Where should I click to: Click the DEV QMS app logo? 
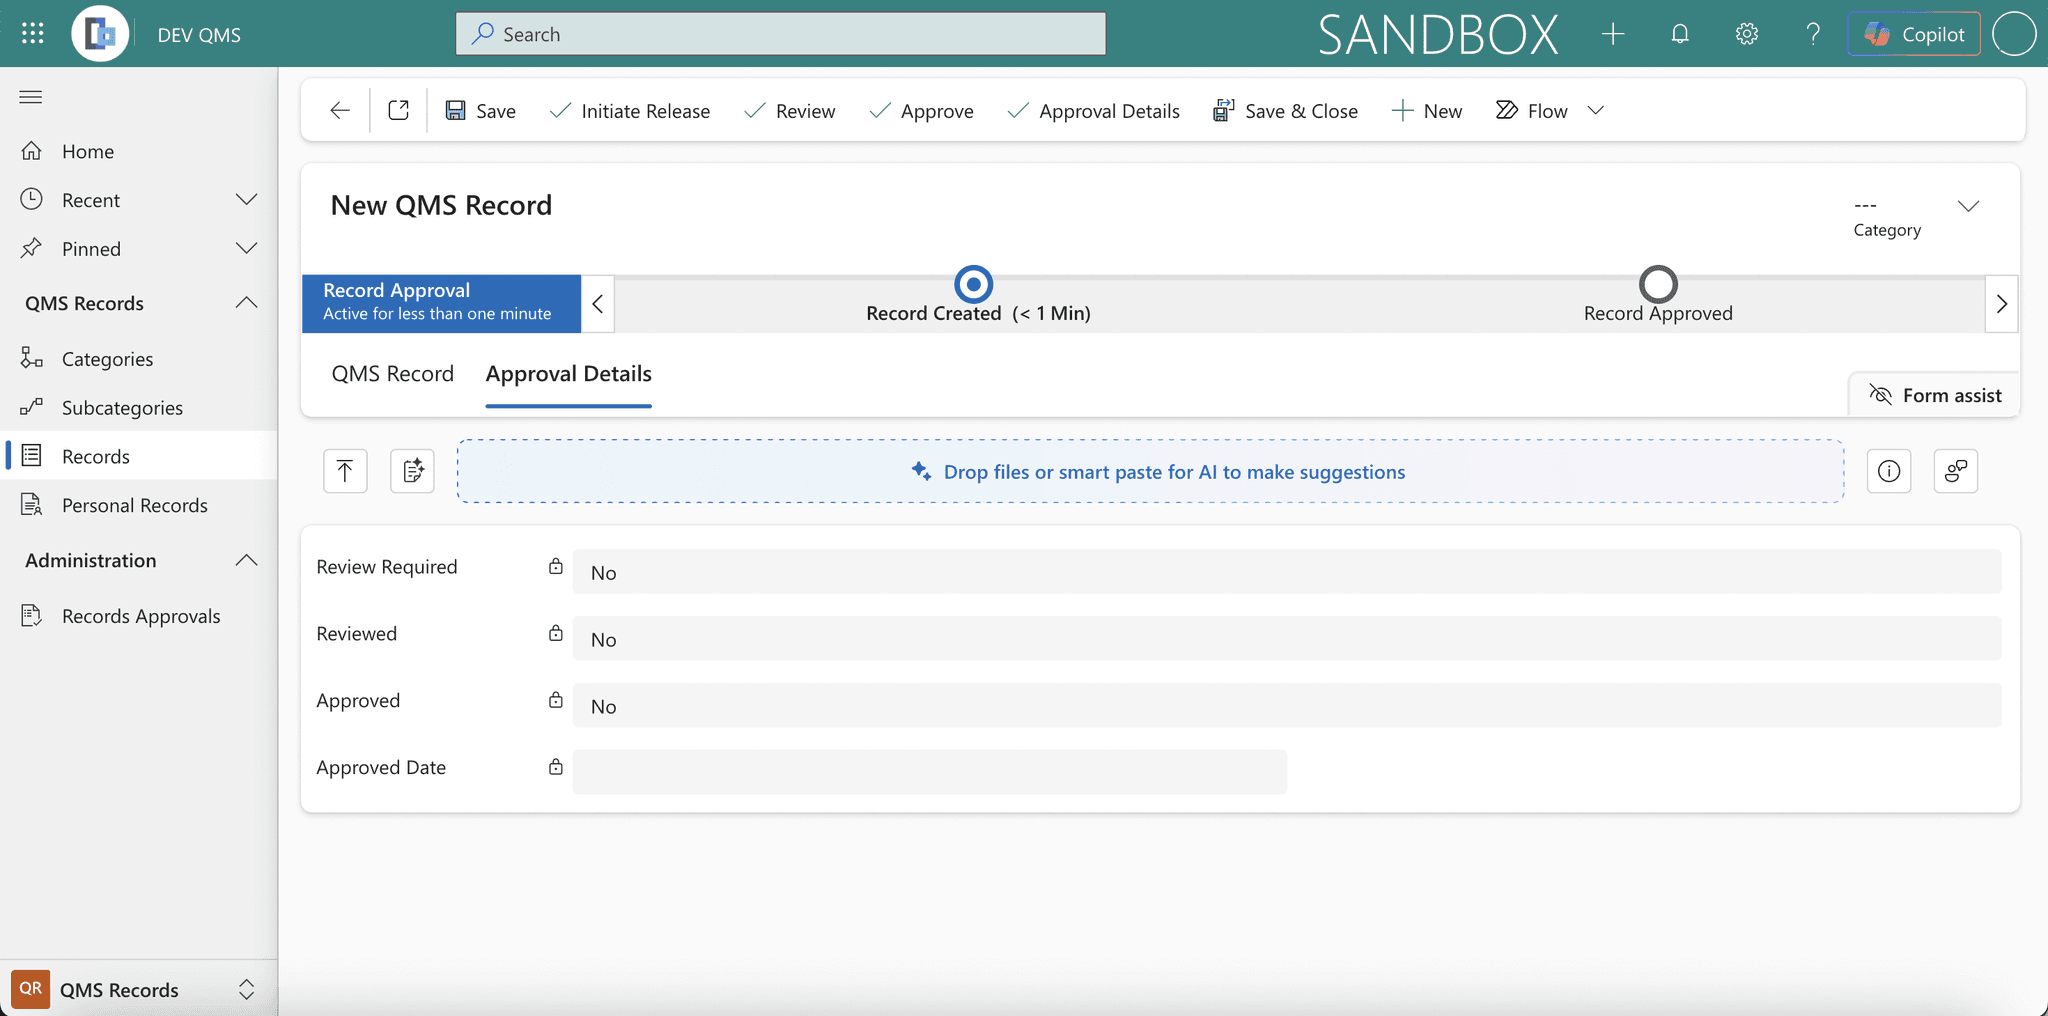100,34
